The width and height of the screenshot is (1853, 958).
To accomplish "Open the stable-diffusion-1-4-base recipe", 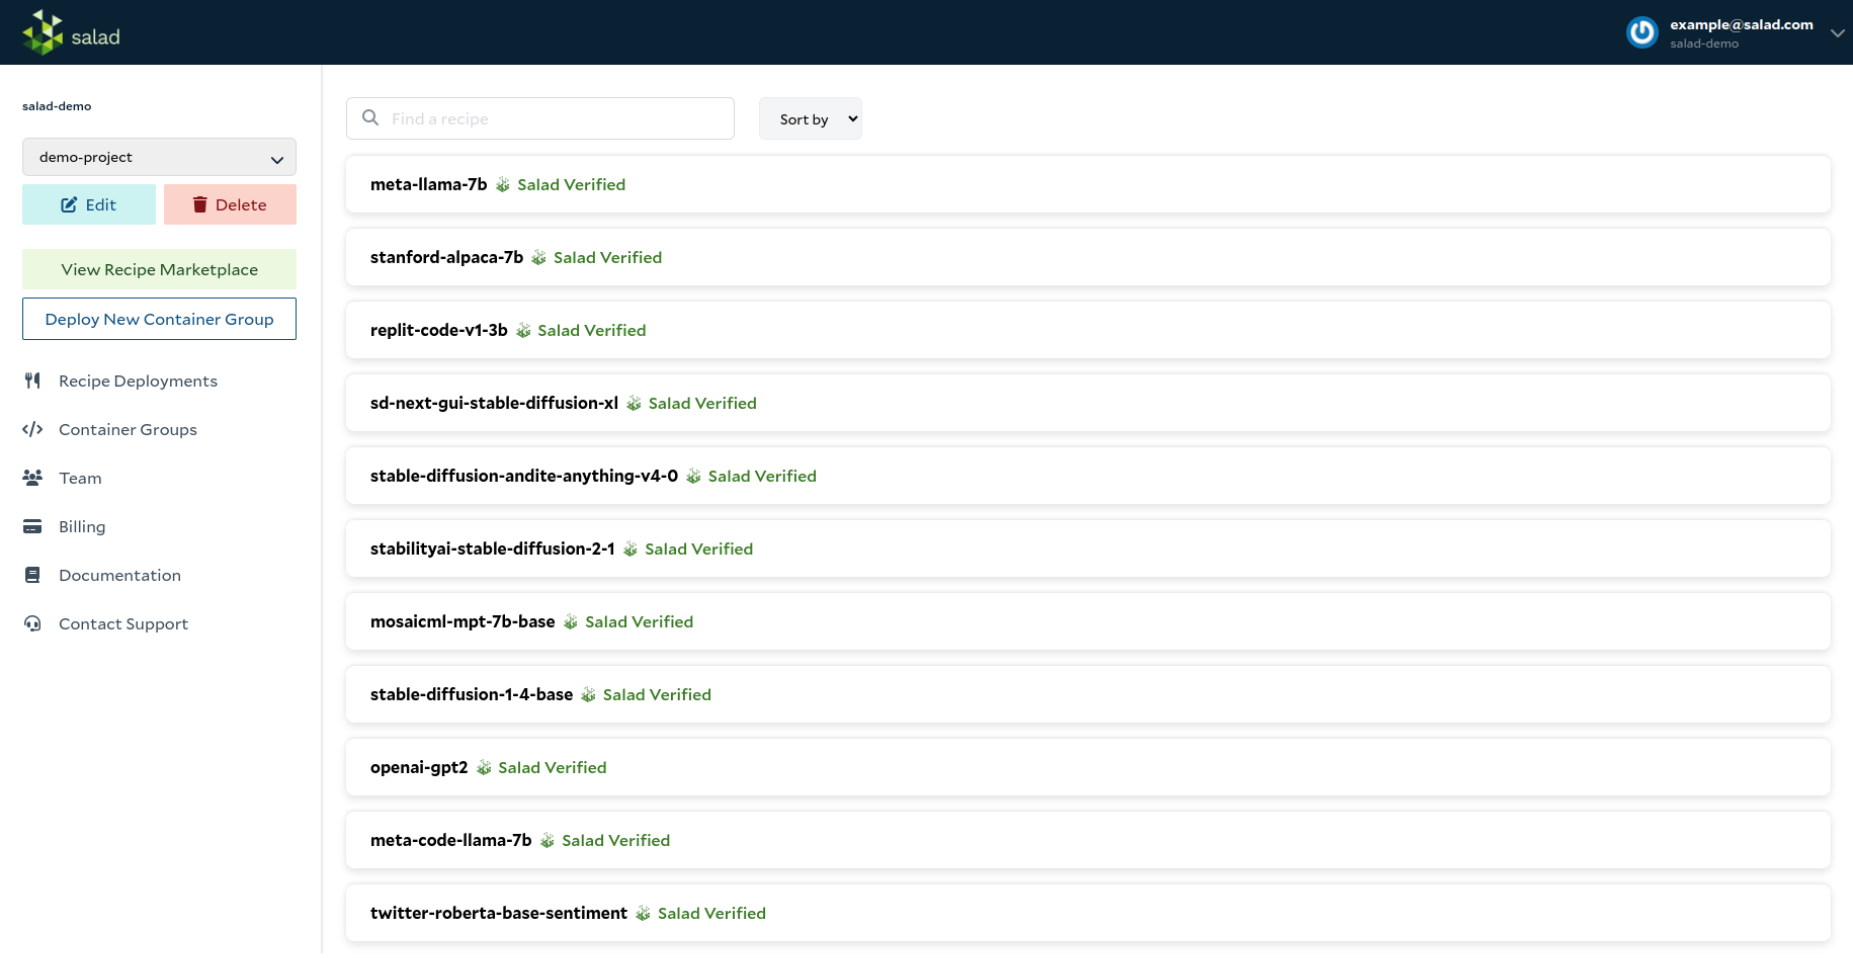I will coord(1088,695).
